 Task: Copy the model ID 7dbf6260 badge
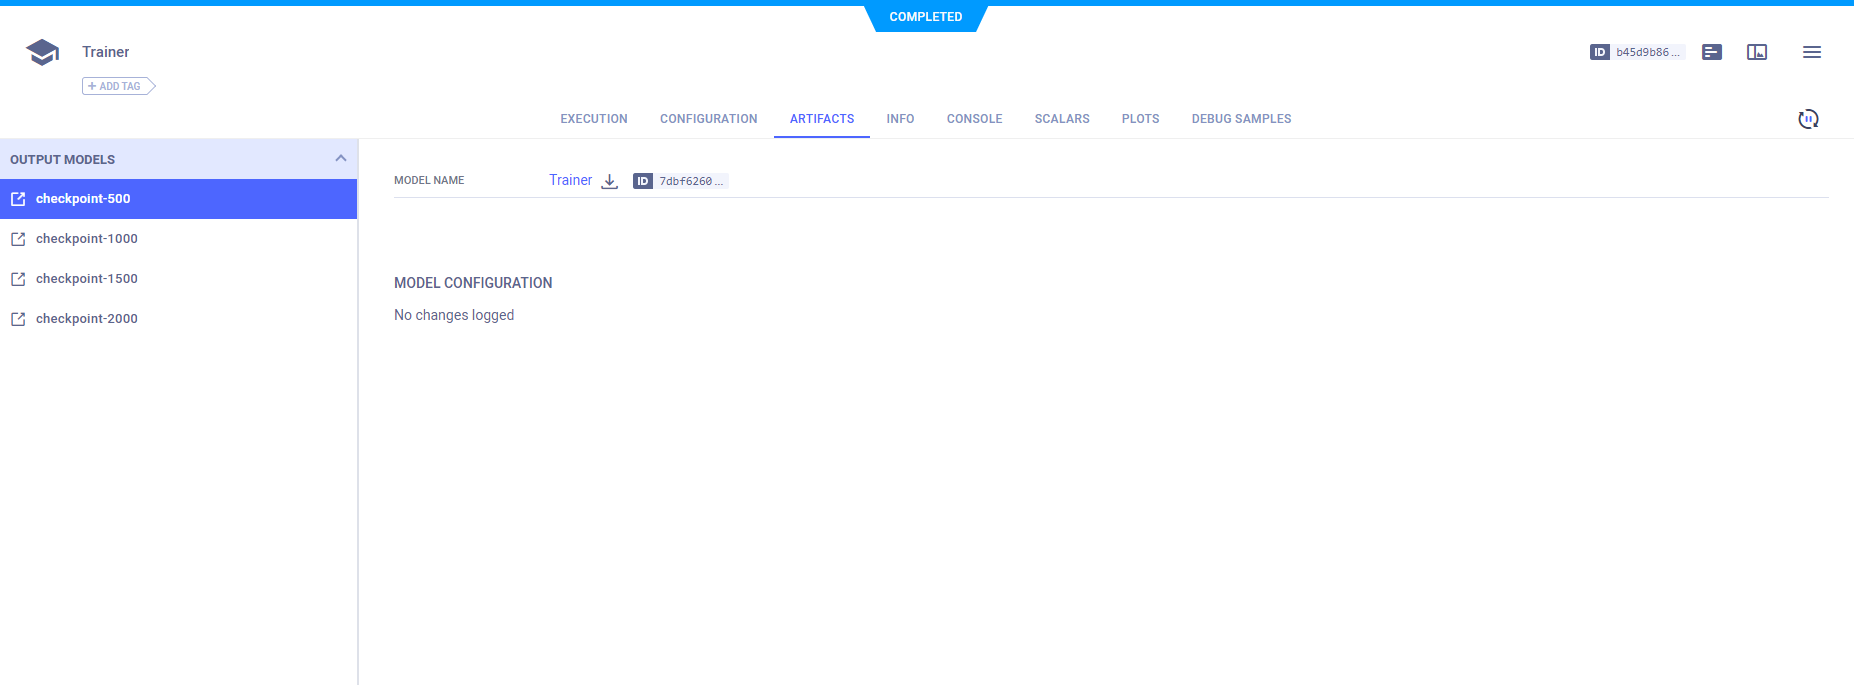tap(680, 181)
